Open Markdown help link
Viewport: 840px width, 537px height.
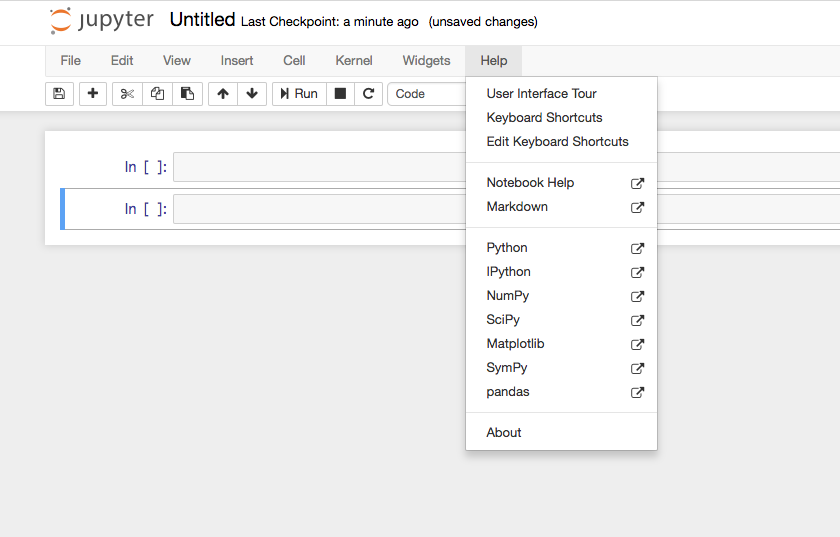[x=561, y=207]
